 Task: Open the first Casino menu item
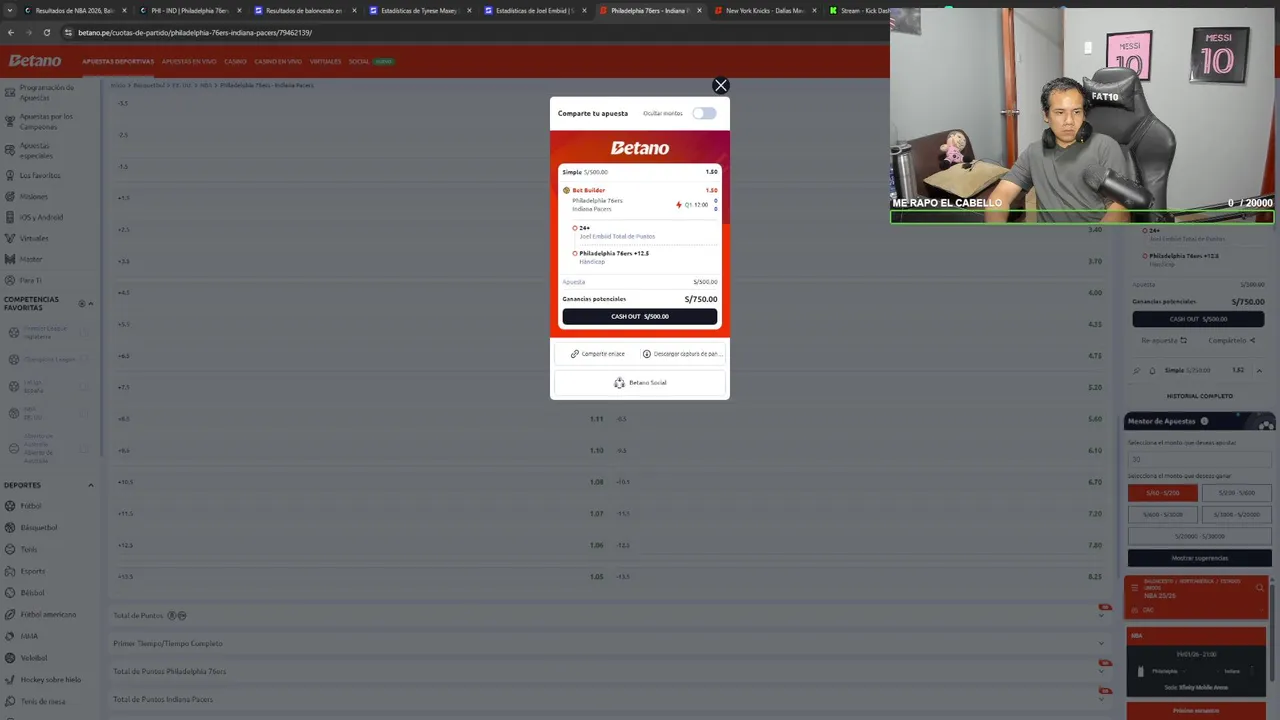[x=235, y=61]
